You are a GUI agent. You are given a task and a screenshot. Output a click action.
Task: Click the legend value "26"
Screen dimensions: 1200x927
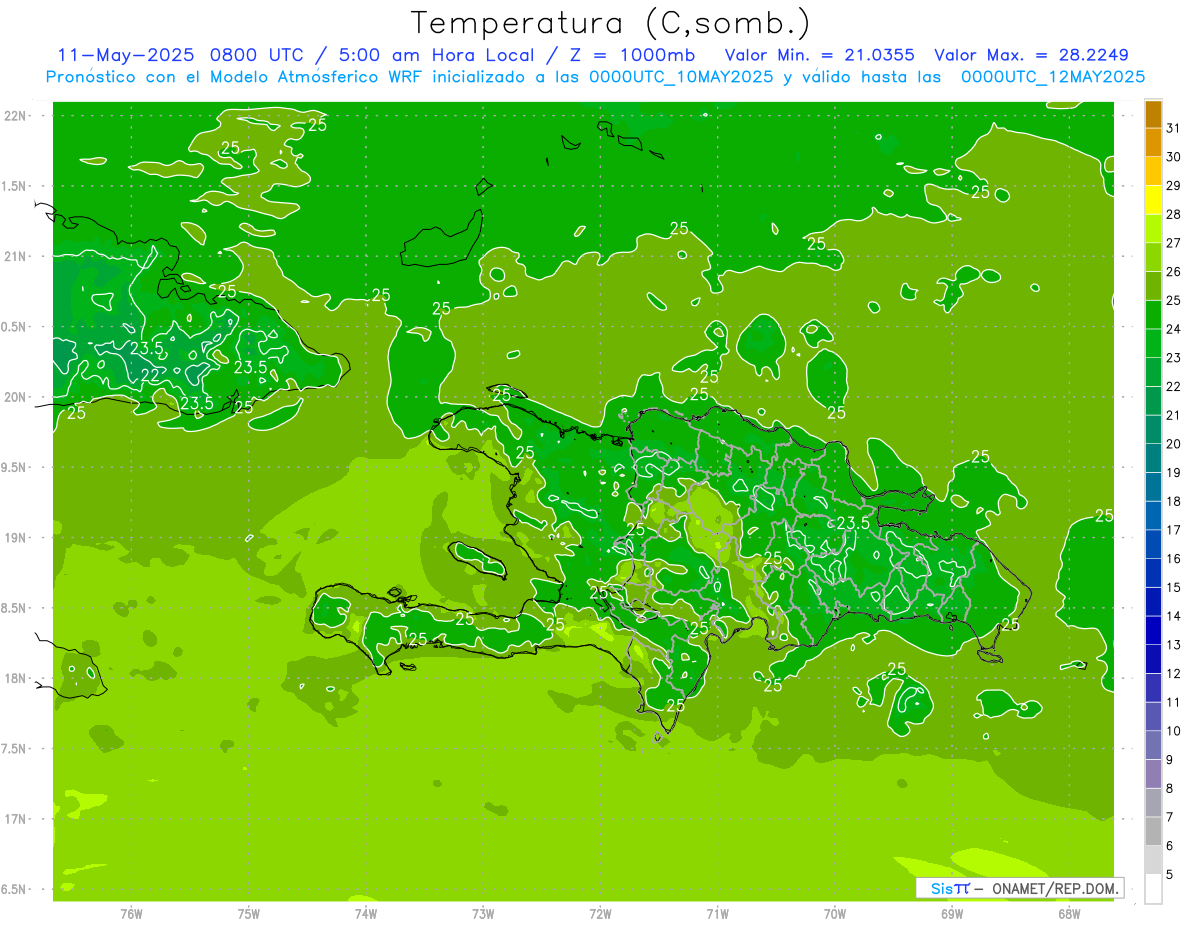[1174, 271]
